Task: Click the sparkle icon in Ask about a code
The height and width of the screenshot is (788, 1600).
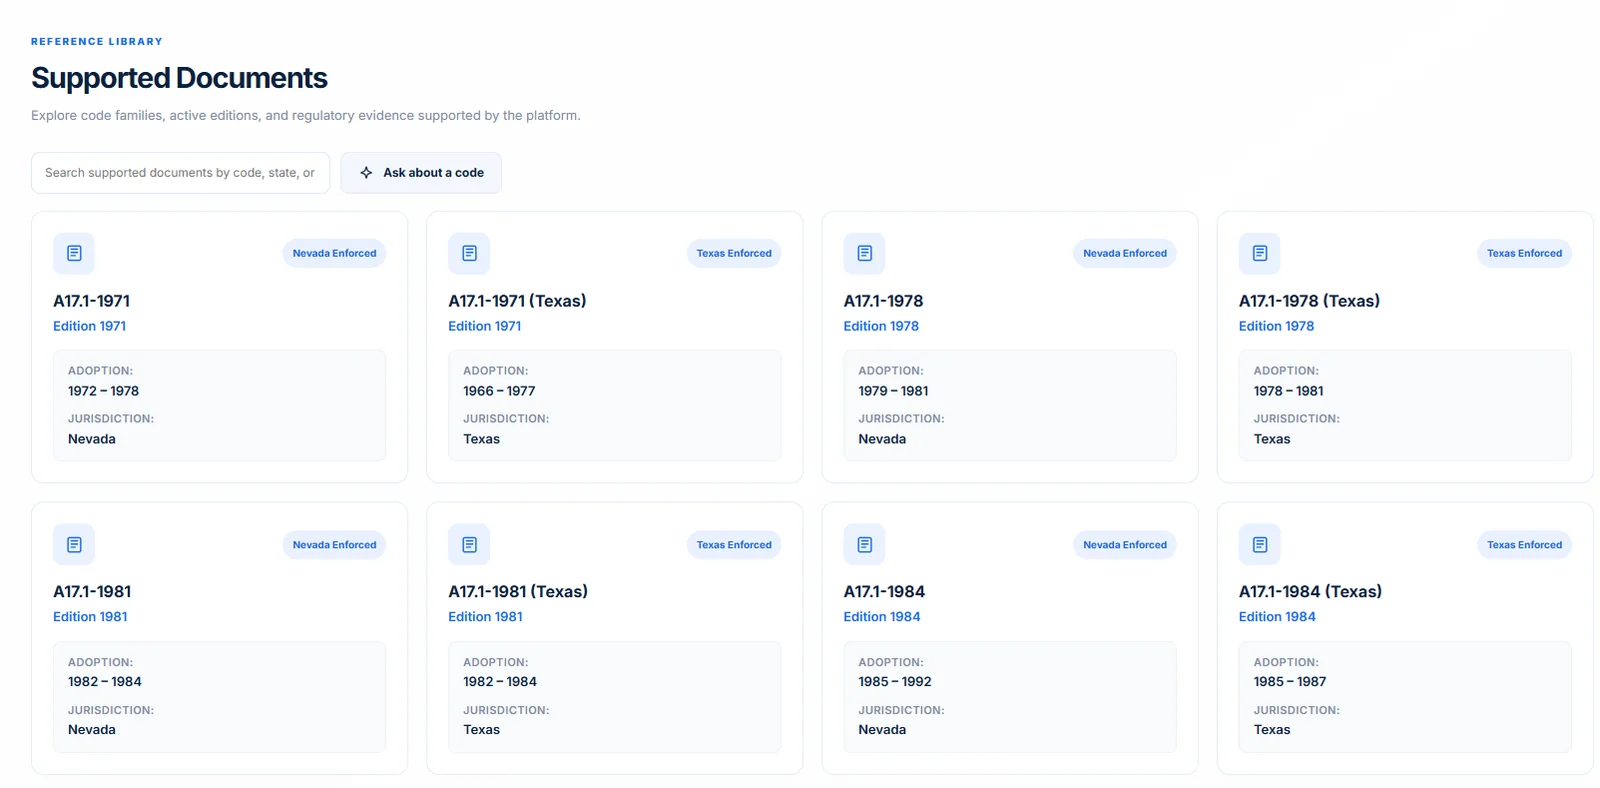Action: click(366, 173)
